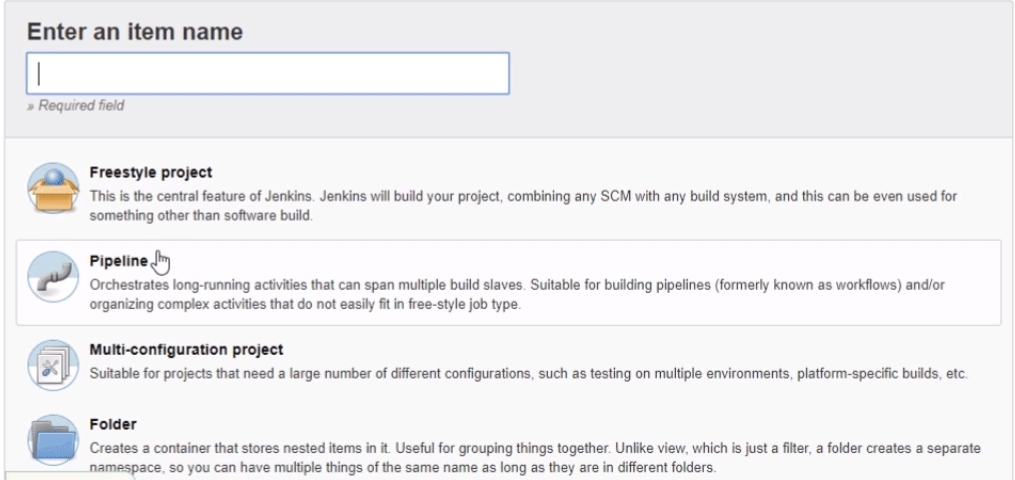Click the Multi-configuration description about different configurations
This screenshot has height=480, width=1015.
tap(528, 374)
